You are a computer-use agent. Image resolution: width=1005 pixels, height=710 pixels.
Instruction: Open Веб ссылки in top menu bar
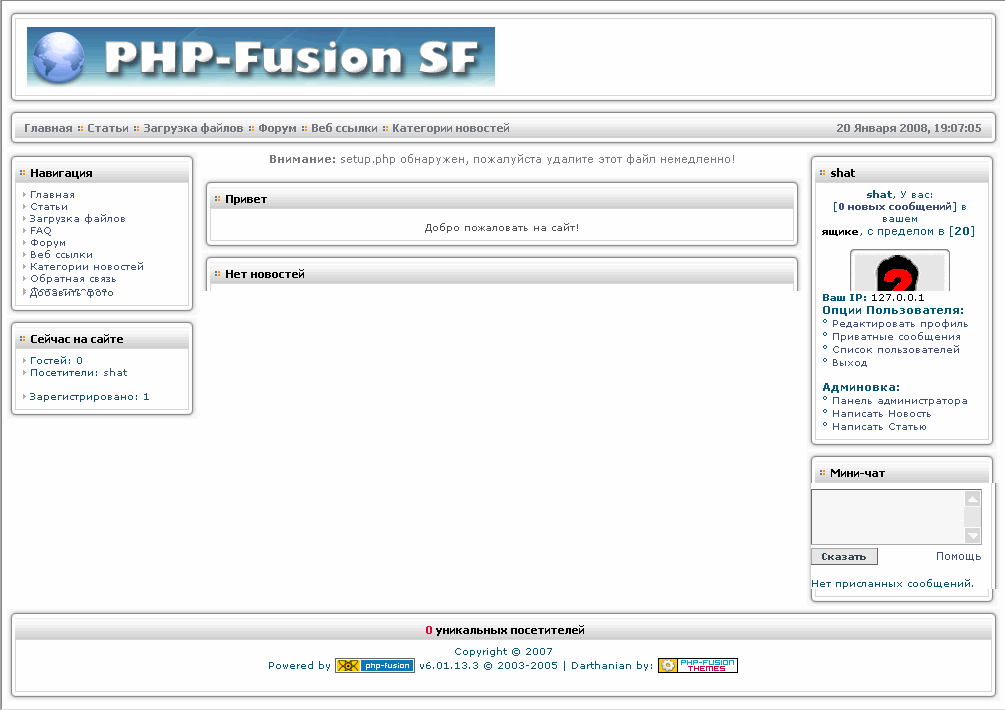[x=344, y=128]
